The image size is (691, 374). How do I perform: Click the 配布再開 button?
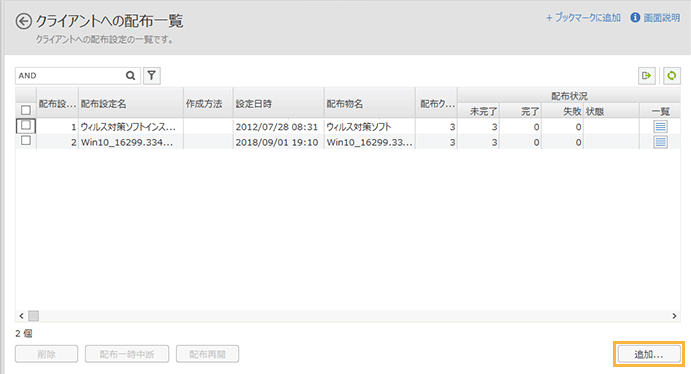tap(208, 354)
